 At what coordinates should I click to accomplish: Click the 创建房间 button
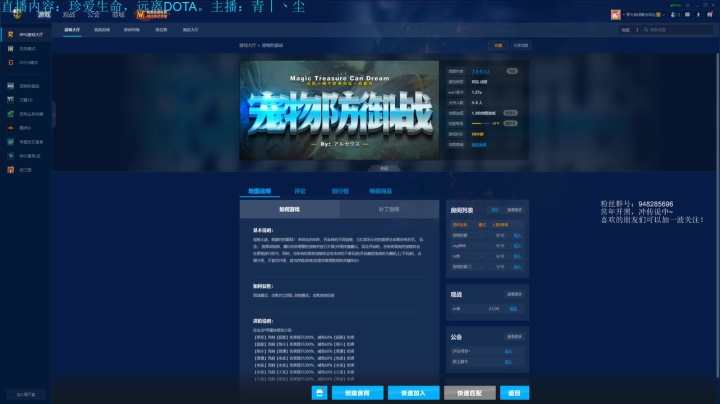(357, 393)
